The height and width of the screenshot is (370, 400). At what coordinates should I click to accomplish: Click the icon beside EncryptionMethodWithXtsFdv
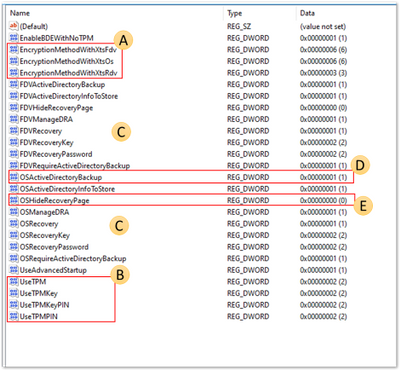tap(14, 49)
